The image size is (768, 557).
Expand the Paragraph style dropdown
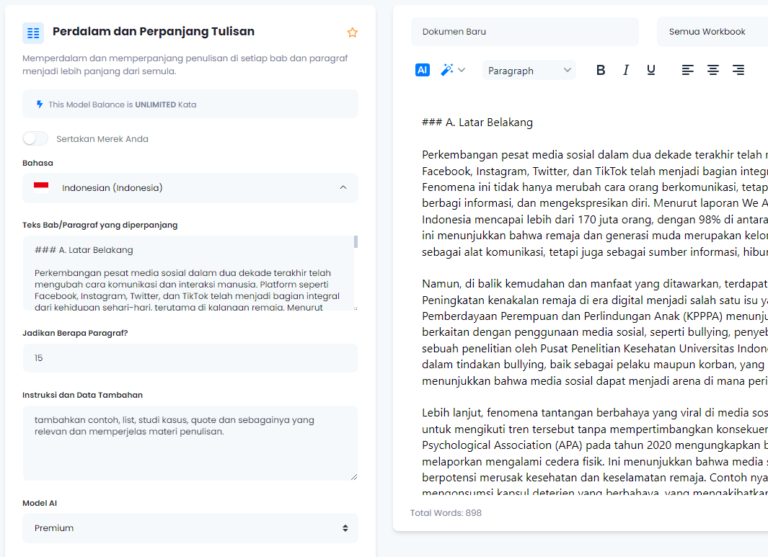click(x=529, y=70)
